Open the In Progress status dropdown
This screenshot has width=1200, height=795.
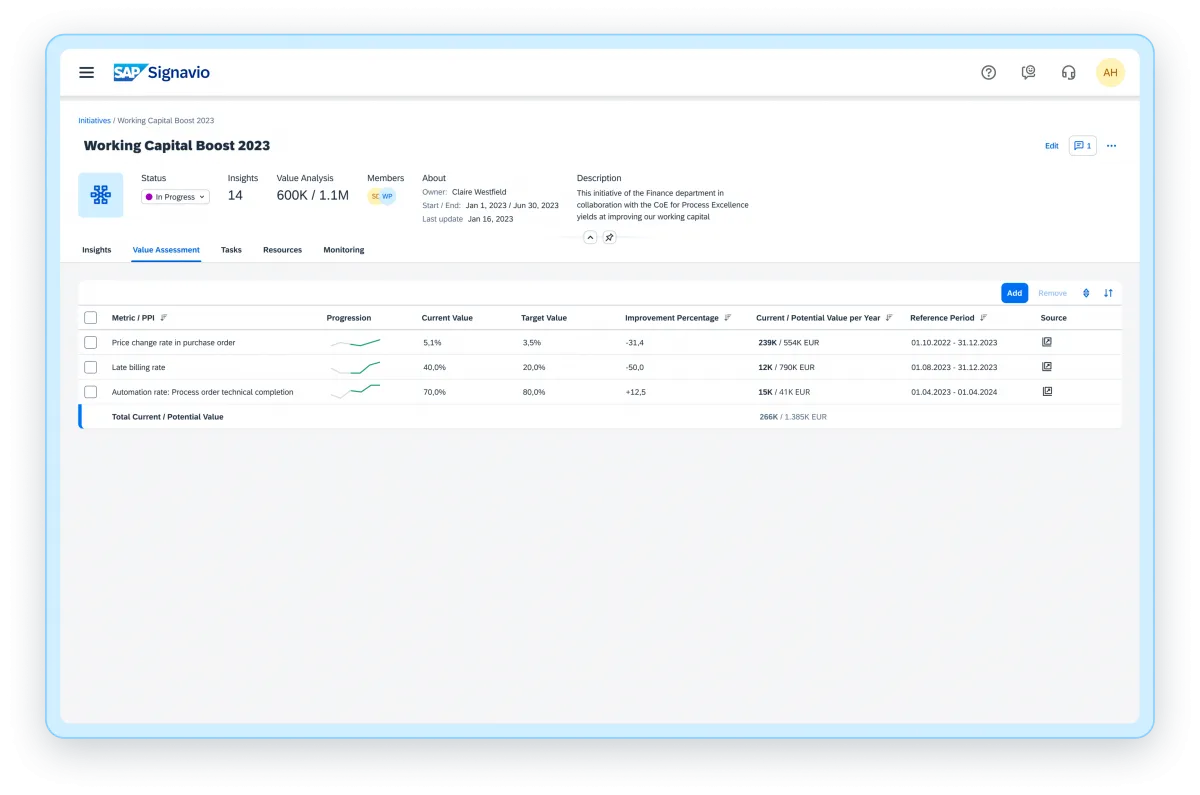pyautogui.click(x=175, y=197)
